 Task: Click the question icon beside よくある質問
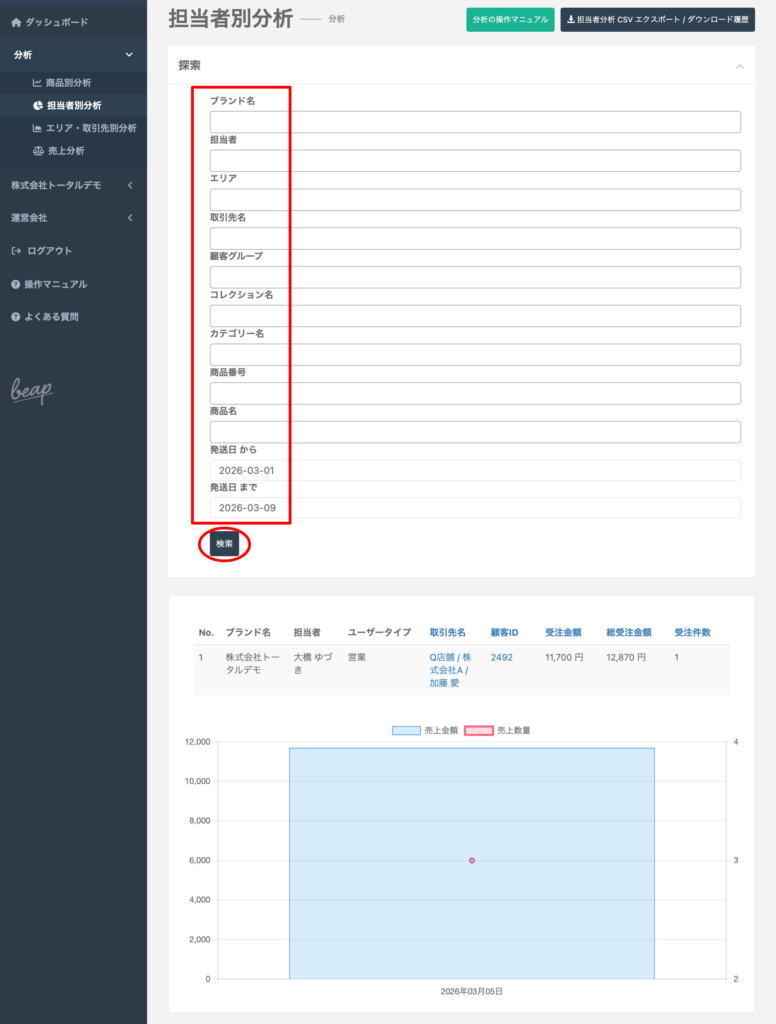point(16,317)
